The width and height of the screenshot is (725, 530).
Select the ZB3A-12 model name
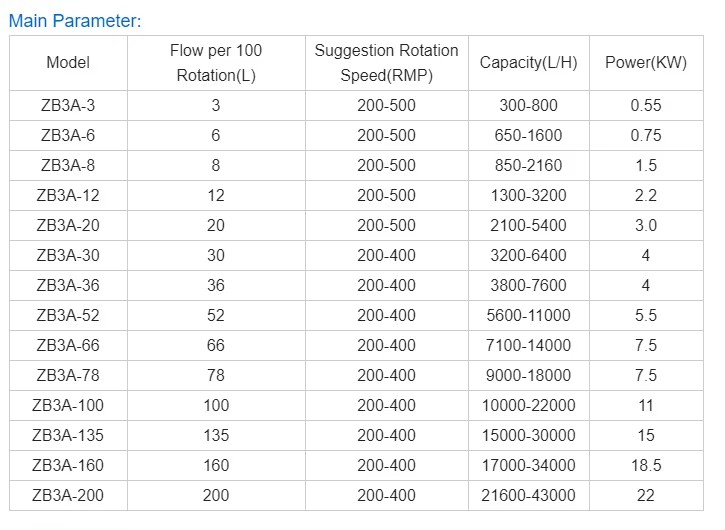[68, 195]
